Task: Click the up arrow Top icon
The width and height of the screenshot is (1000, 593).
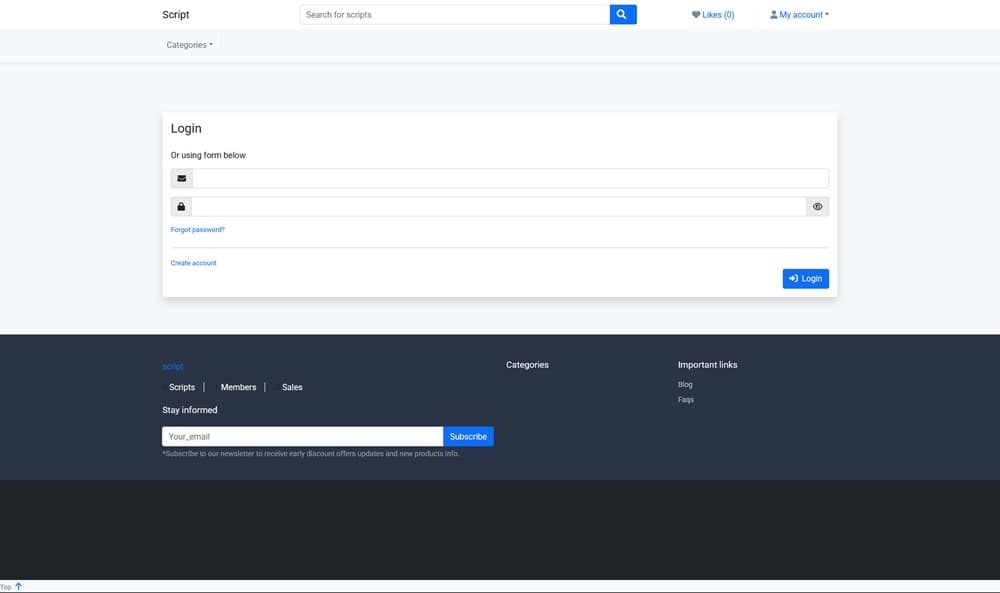Action: tap(18, 587)
